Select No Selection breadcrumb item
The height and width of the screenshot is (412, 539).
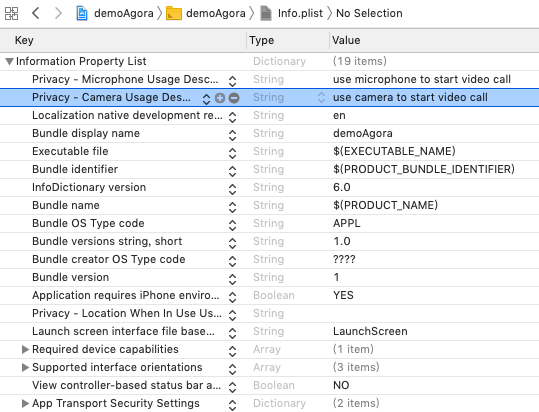pos(369,13)
